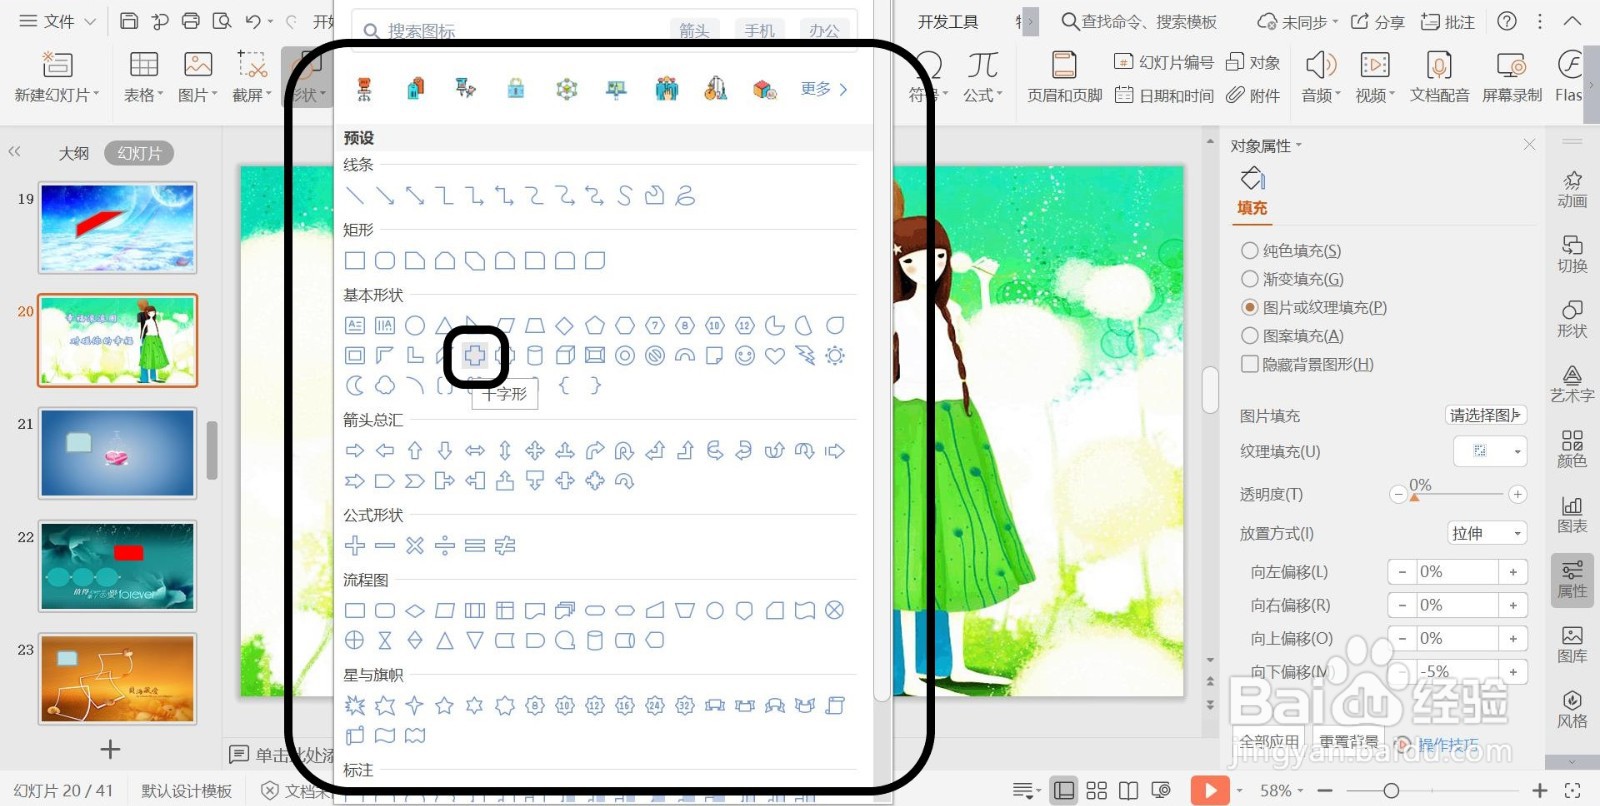Open the placement mode (拉伸) dropdown
This screenshot has height=806, width=1600.
click(x=1488, y=533)
